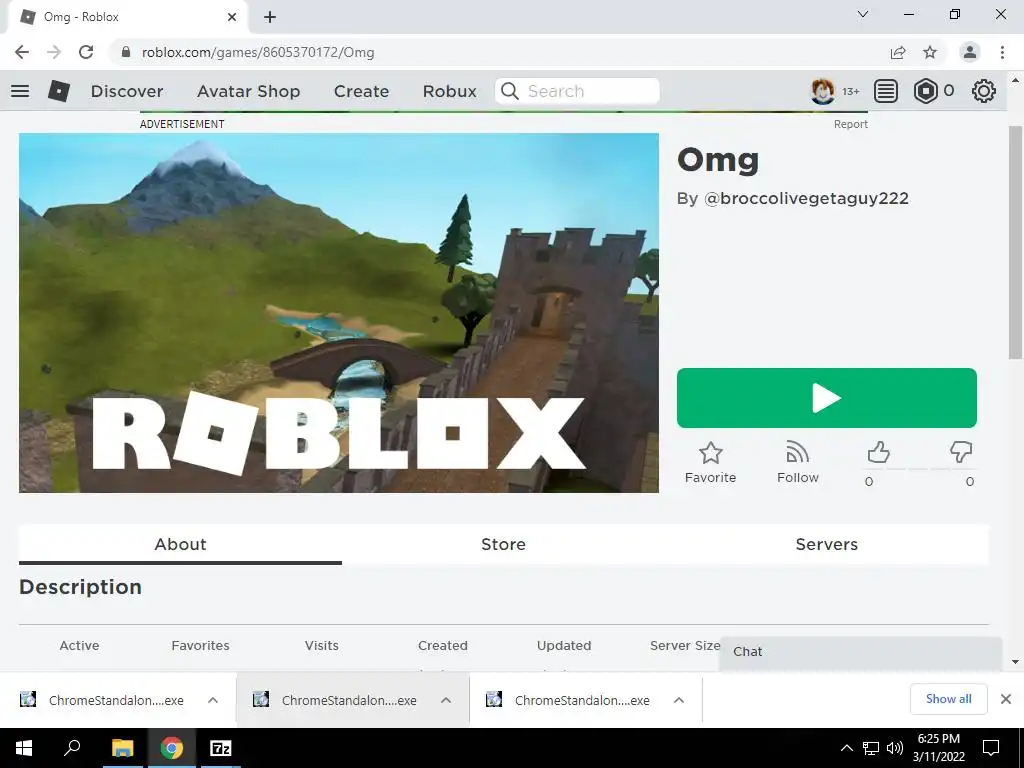Go back in browser history
Screen dimensions: 1024x768
22,52
